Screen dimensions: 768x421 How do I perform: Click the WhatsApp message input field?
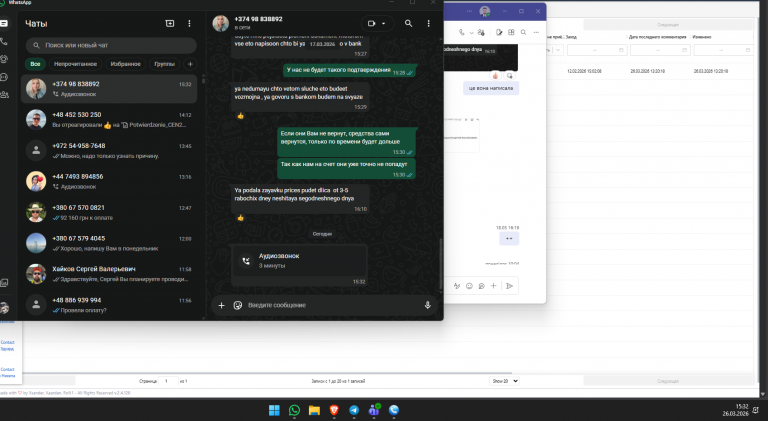[333, 305]
